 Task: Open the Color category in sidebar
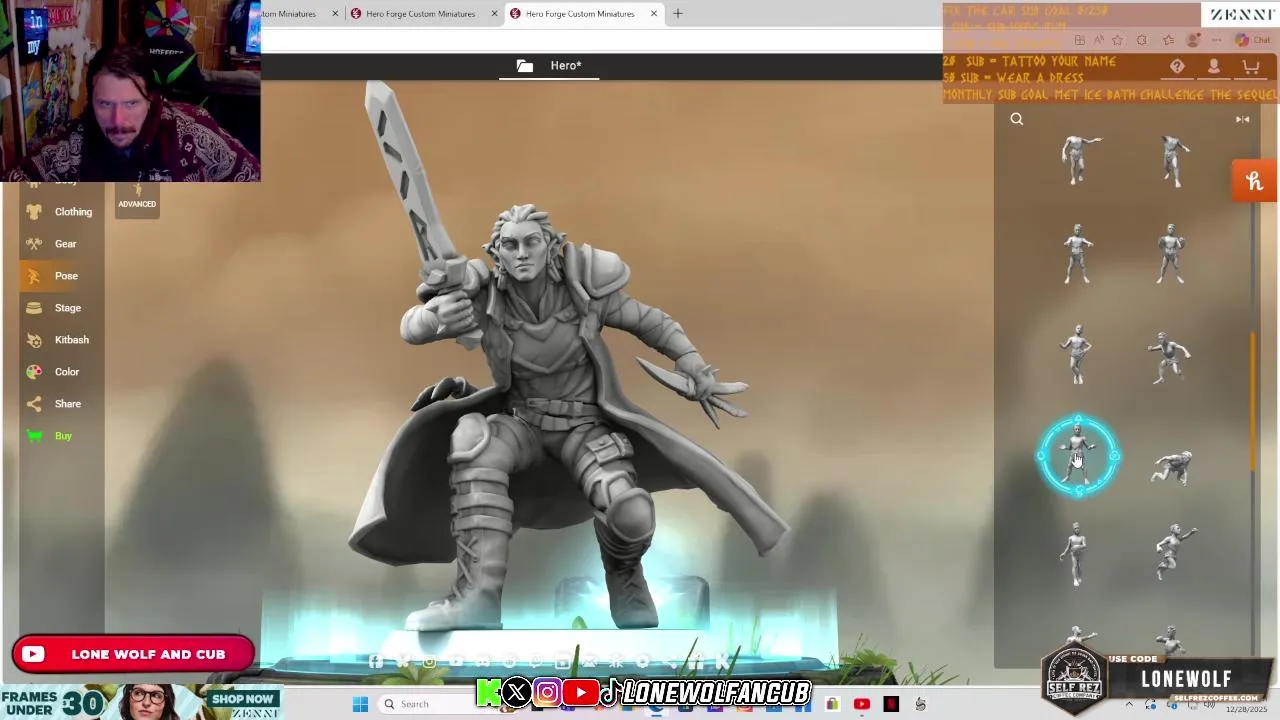coord(60,372)
